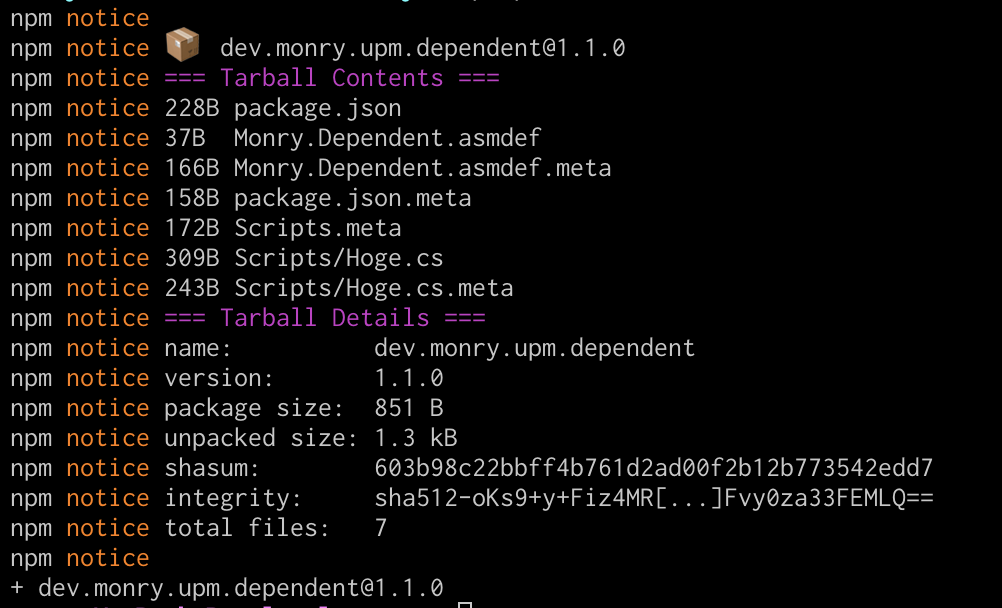Click the '172B' size value

click(x=192, y=228)
